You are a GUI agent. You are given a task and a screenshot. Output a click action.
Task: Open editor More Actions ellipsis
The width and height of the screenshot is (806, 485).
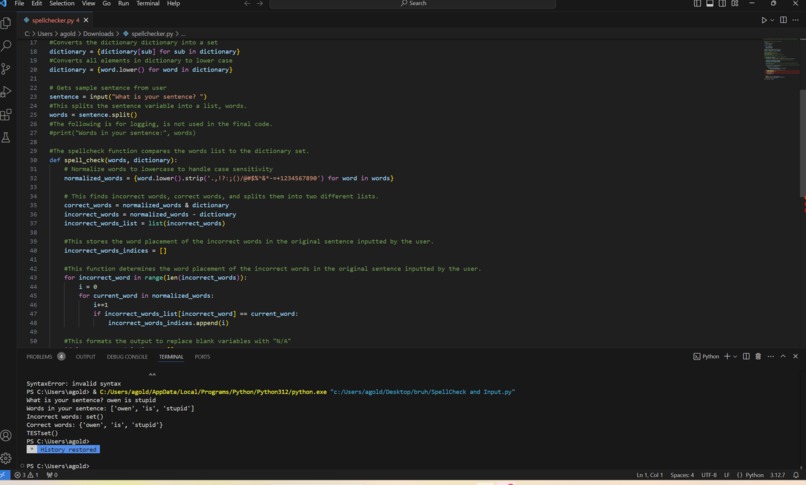pos(796,20)
